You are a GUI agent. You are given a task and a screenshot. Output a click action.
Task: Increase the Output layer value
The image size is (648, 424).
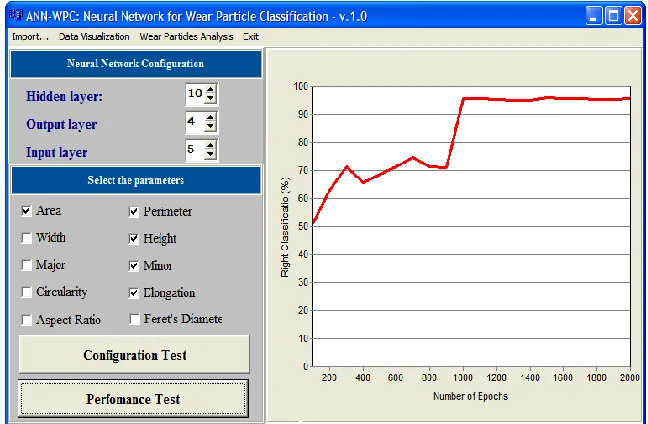pyautogui.click(x=210, y=117)
